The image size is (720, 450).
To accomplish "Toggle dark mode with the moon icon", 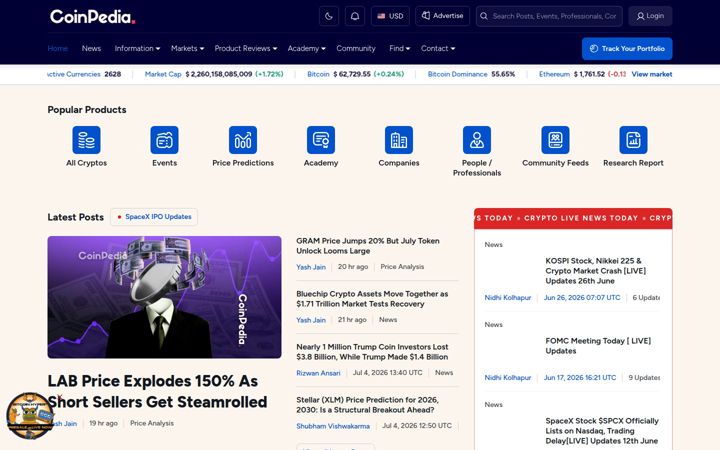I will [329, 16].
